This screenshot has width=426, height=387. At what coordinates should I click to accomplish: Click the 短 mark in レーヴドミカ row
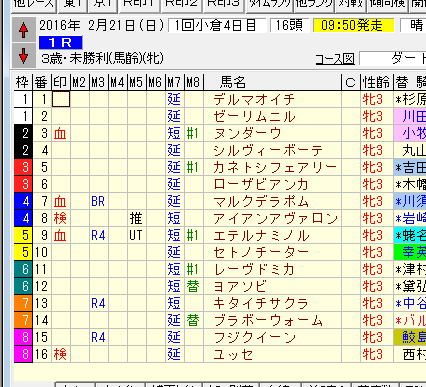[x=174, y=269]
